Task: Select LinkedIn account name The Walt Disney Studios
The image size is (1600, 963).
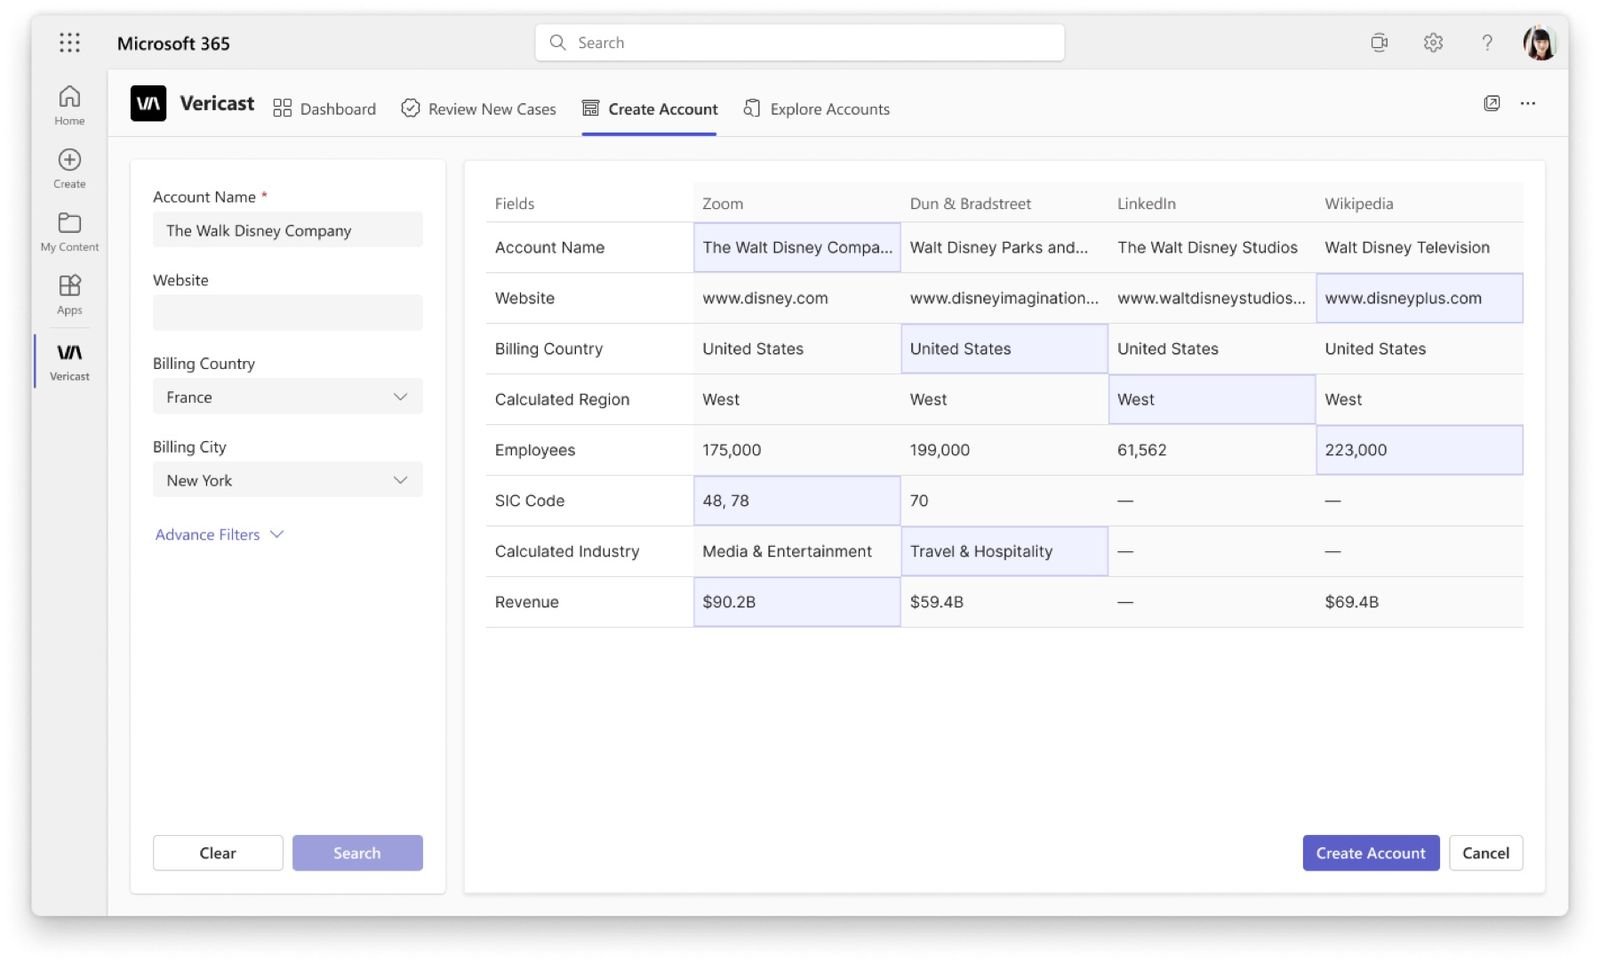Action: tap(1212, 247)
